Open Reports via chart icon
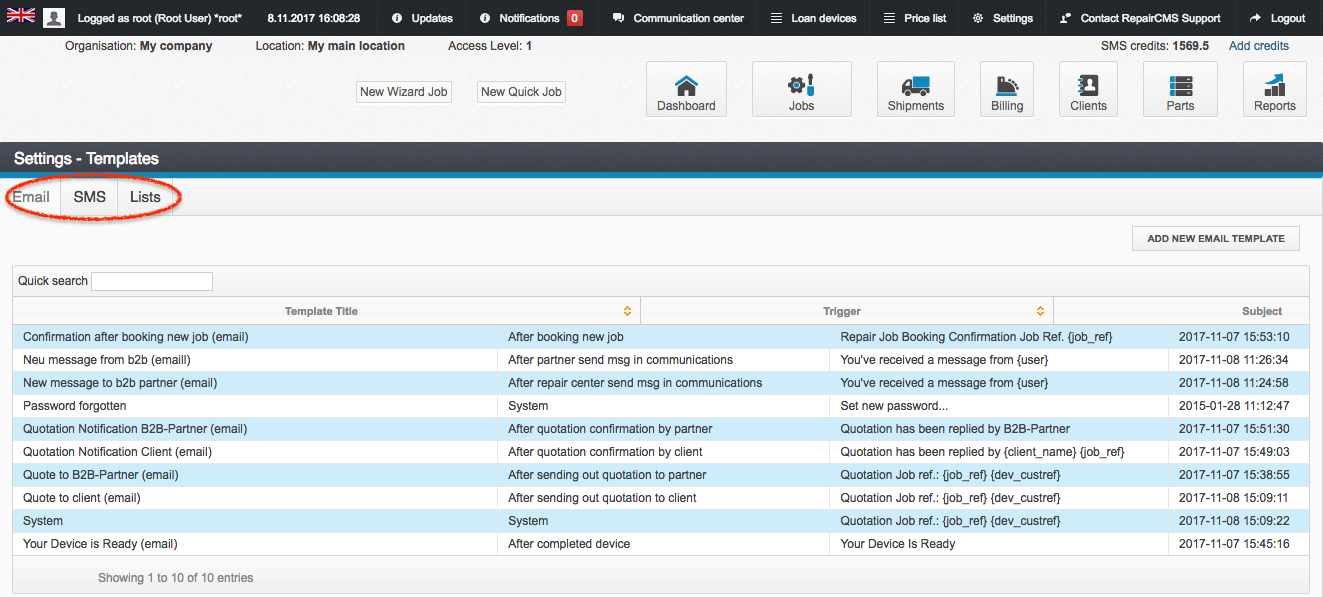 click(x=1275, y=89)
